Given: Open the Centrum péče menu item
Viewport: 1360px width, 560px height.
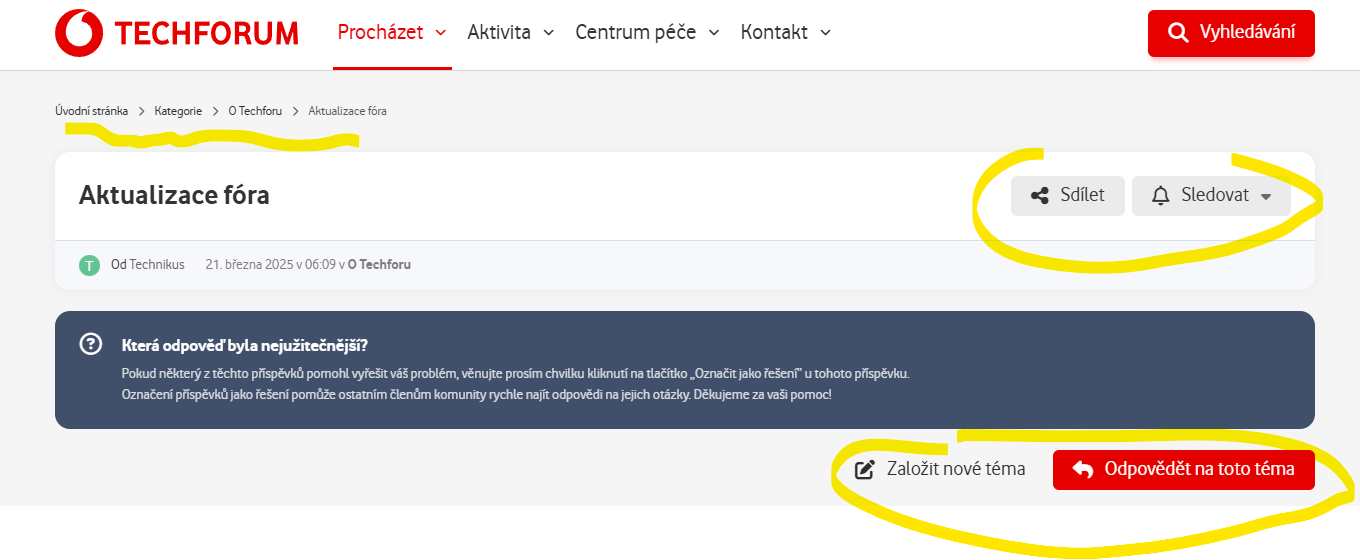Looking at the screenshot, I should click(x=648, y=32).
